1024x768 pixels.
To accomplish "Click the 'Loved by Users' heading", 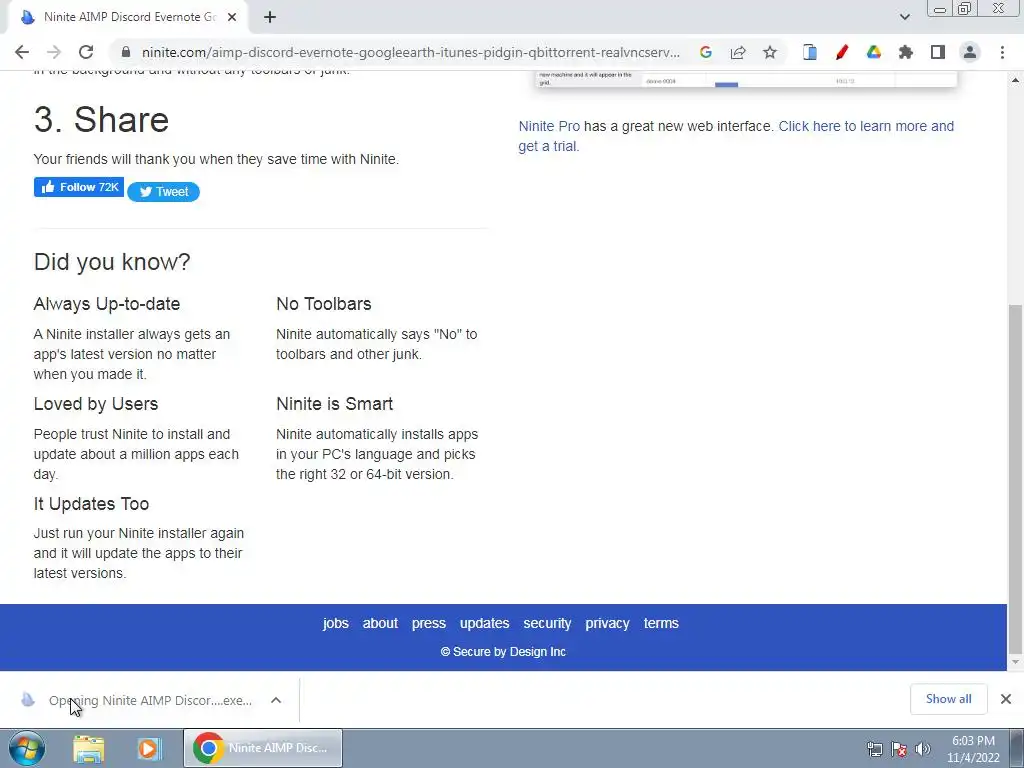I will pos(95,404).
